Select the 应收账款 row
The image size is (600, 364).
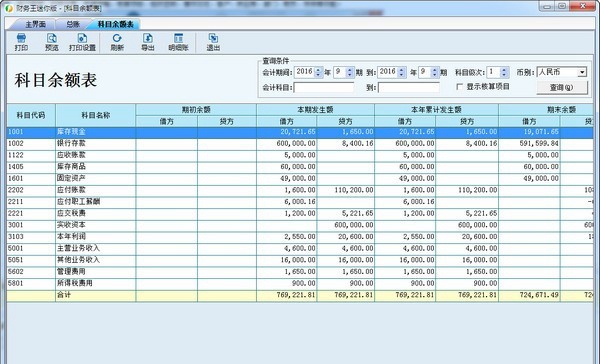click(x=300, y=155)
